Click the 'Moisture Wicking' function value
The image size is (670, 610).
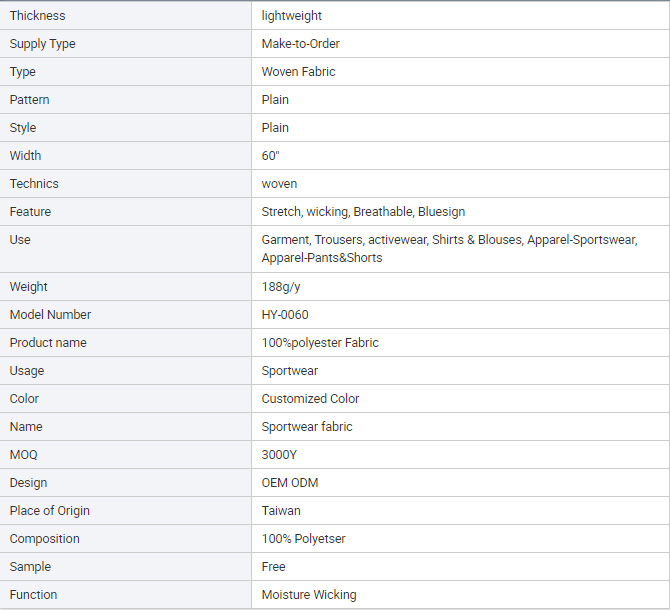pos(309,595)
